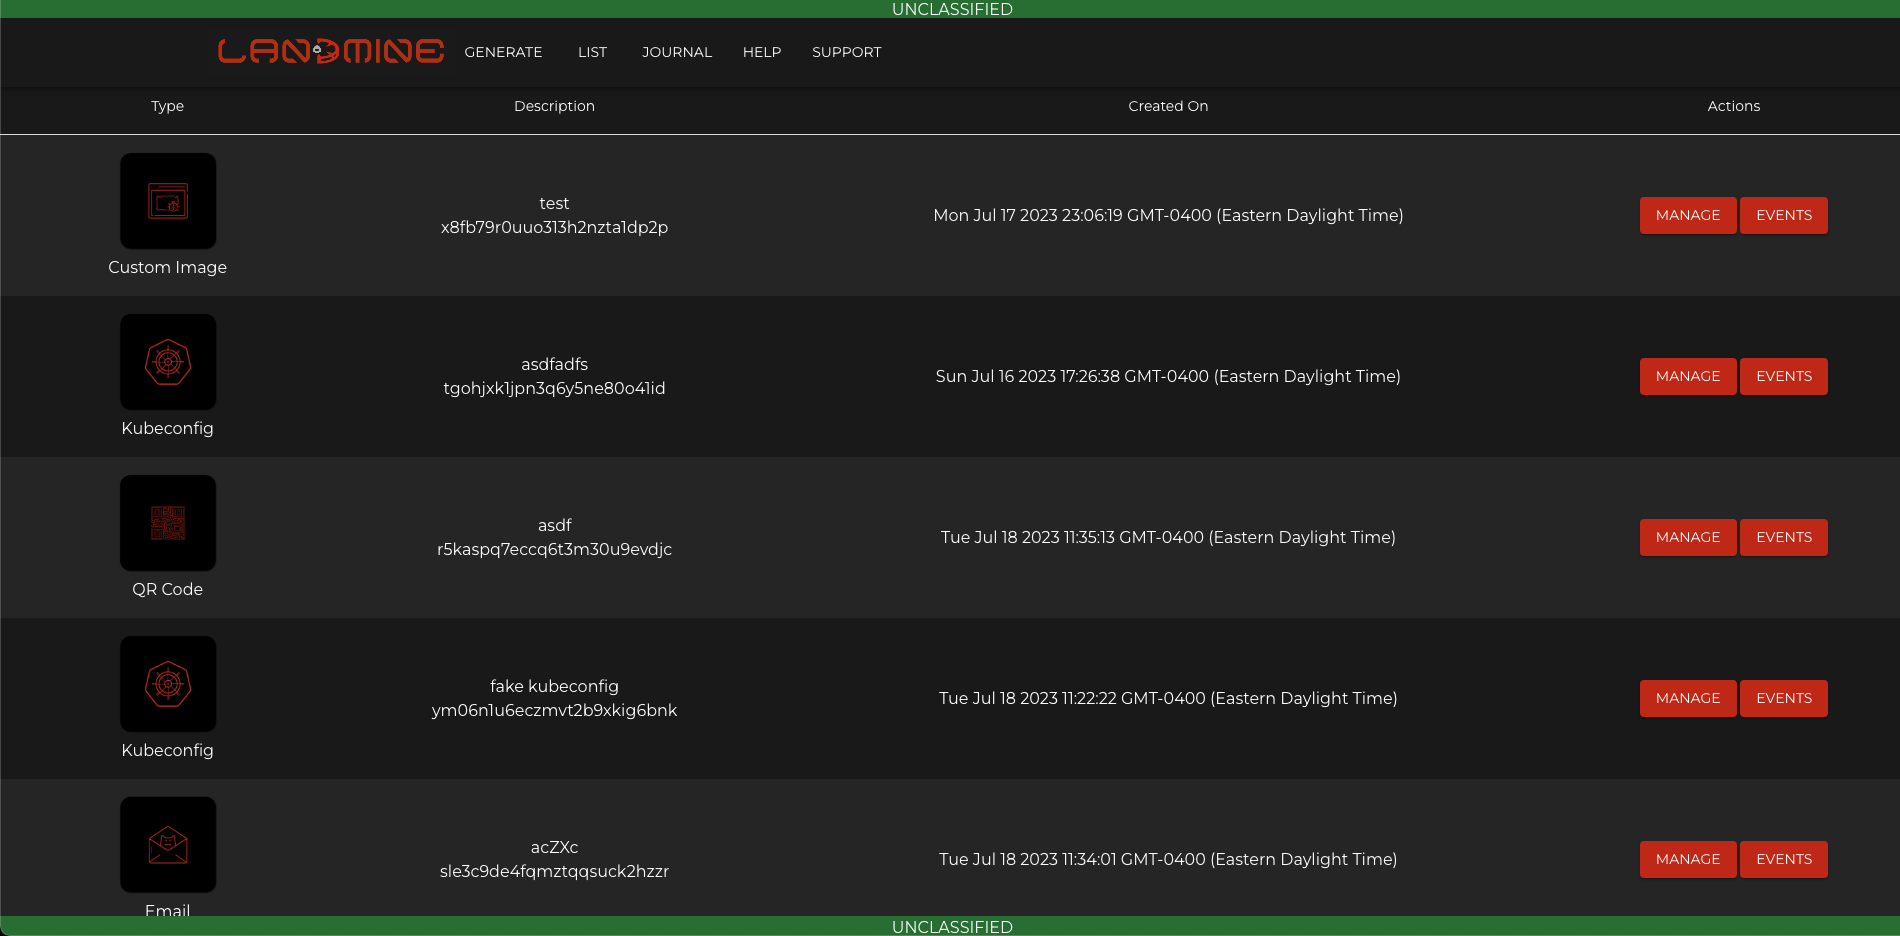Open the JOURNAL section
Screen dimensions: 1900x936
(x=677, y=52)
